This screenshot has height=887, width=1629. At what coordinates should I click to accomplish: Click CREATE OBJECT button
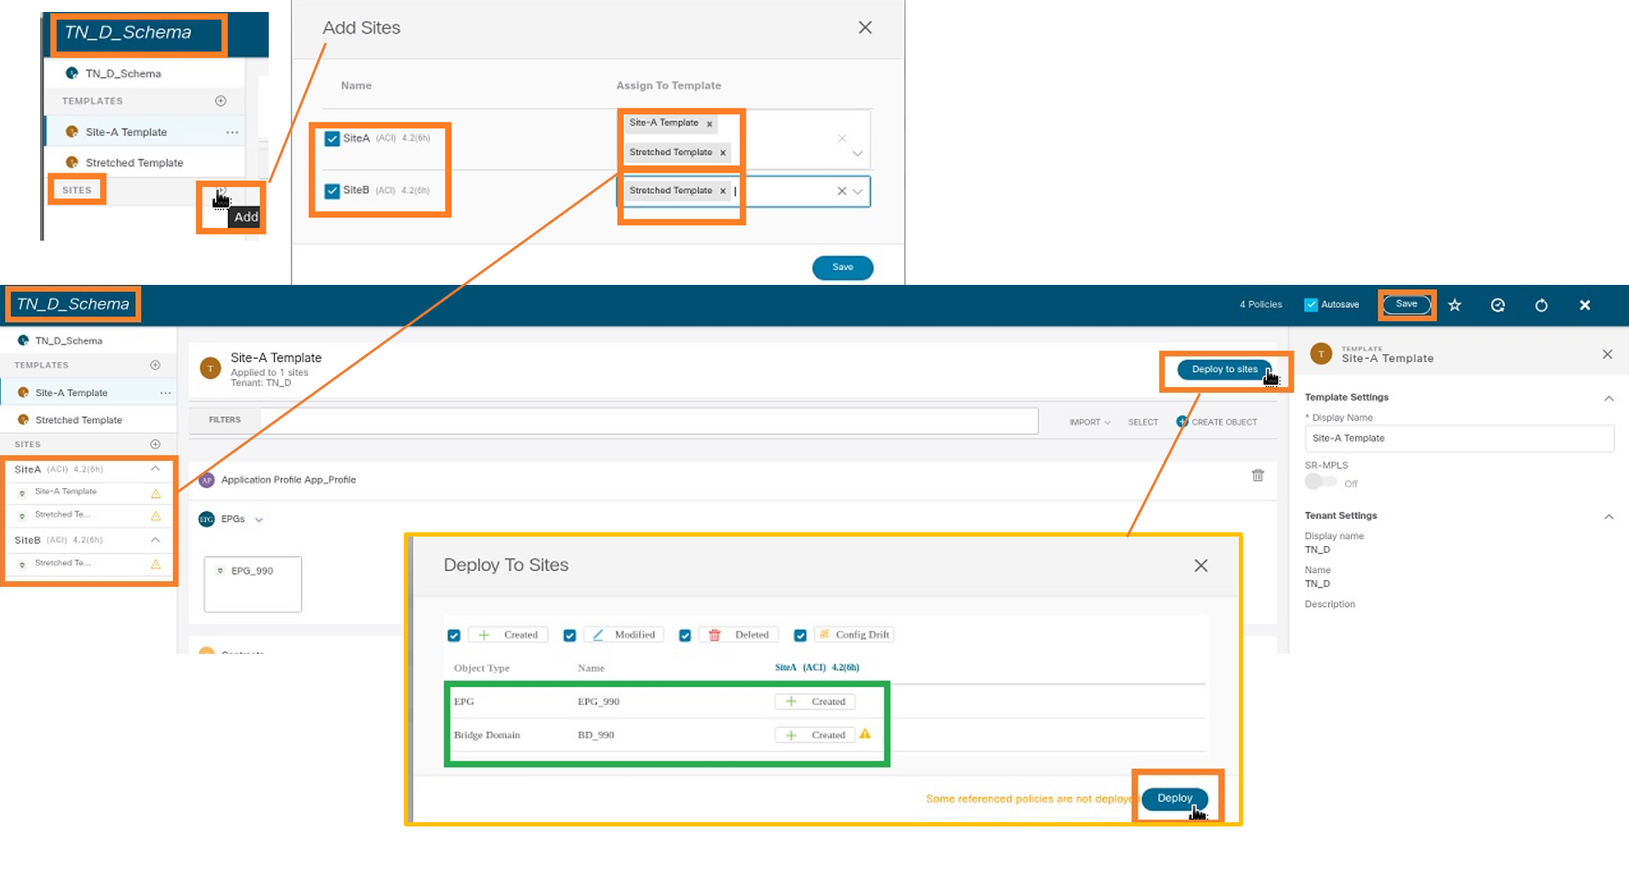pyautogui.click(x=1217, y=422)
